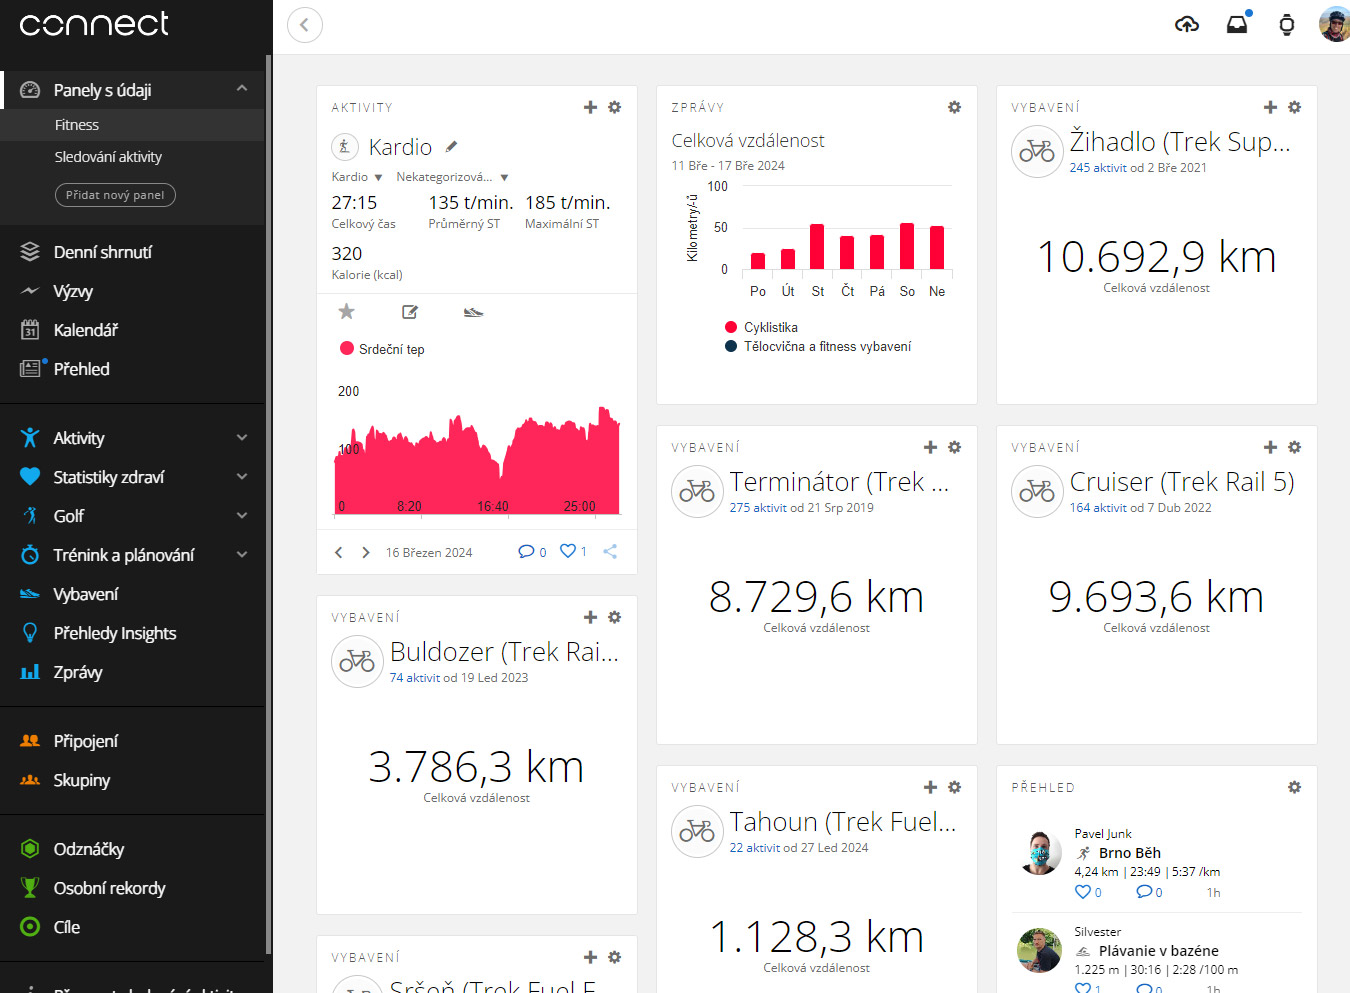Click the Sobota bar in distance chart
This screenshot has height=993, width=1350.
point(907,246)
